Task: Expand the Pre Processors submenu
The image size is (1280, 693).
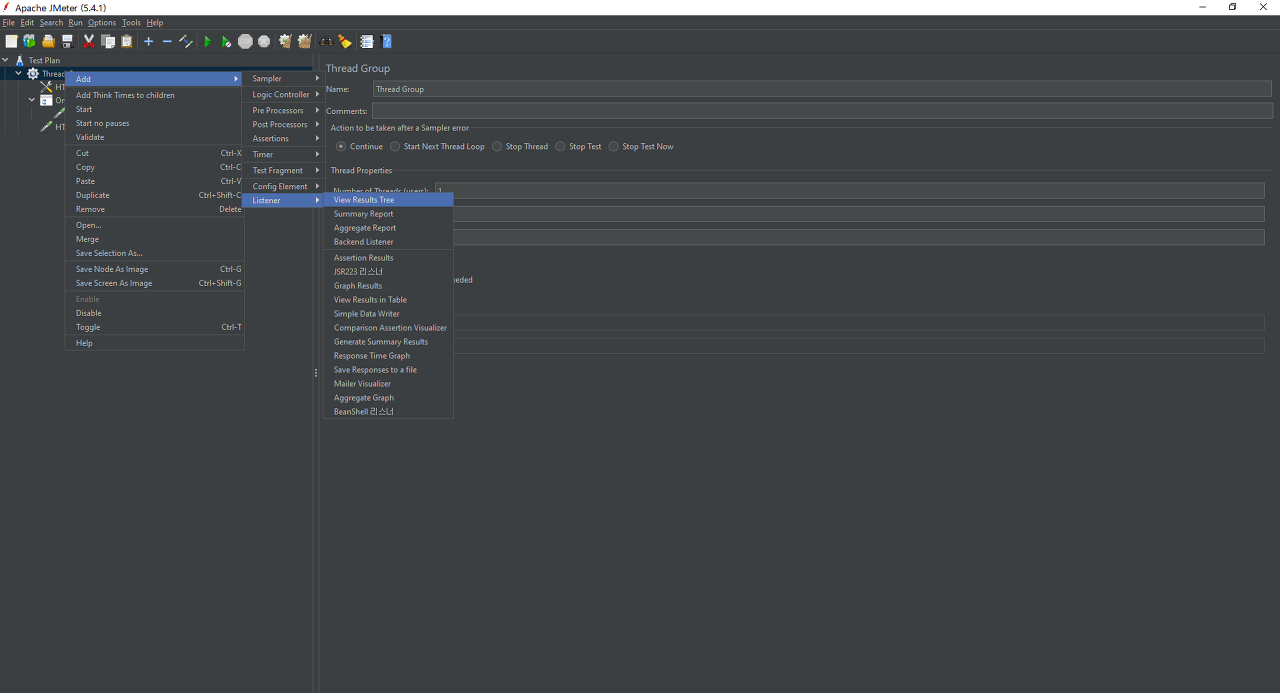Action: click(x=283, y=110)
